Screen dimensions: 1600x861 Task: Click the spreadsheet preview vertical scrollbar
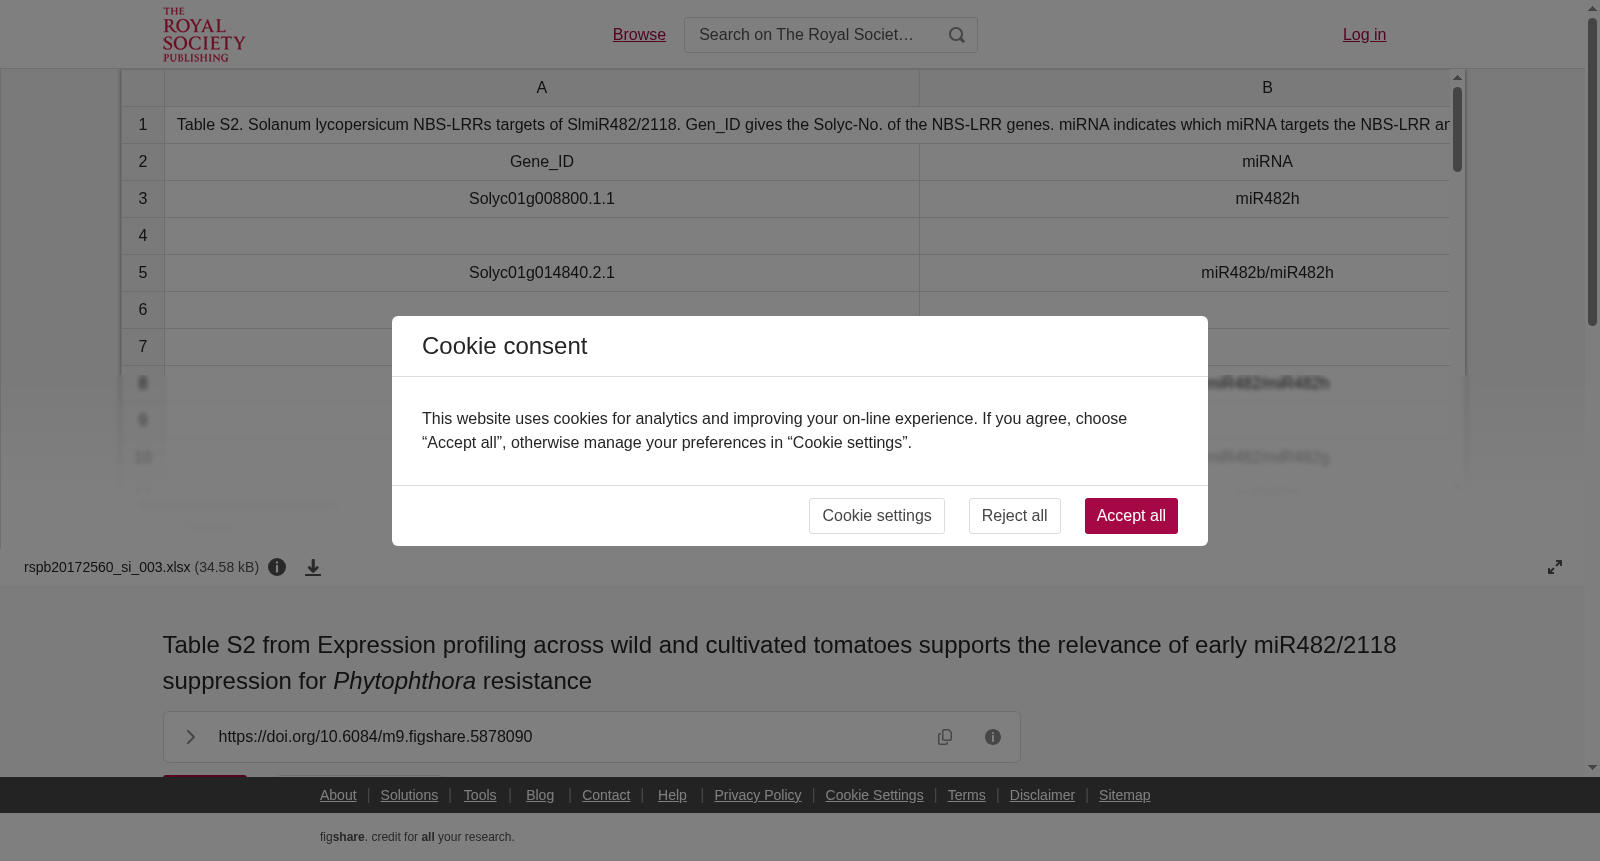tap(1457, 130)
